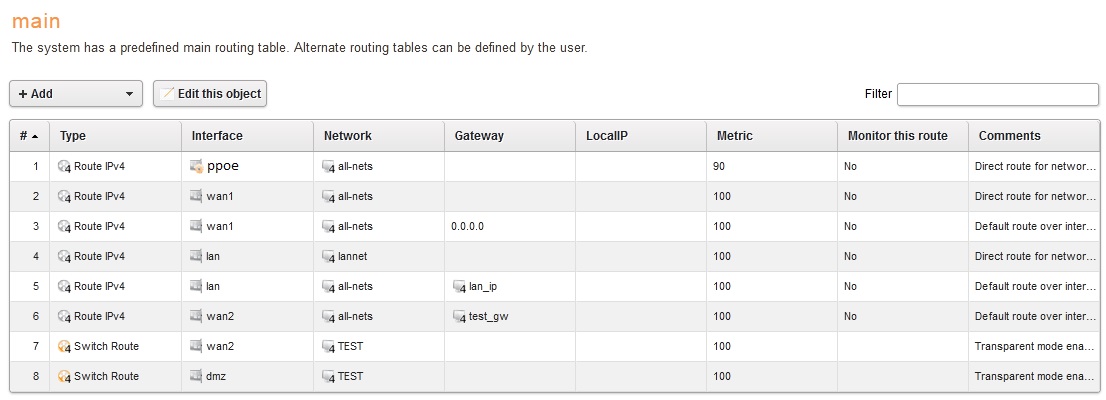Click the ppoe interface icon in row 1
Image resolution: width=1106 pixels, height=400 pixels.
[x=197, y=166]
